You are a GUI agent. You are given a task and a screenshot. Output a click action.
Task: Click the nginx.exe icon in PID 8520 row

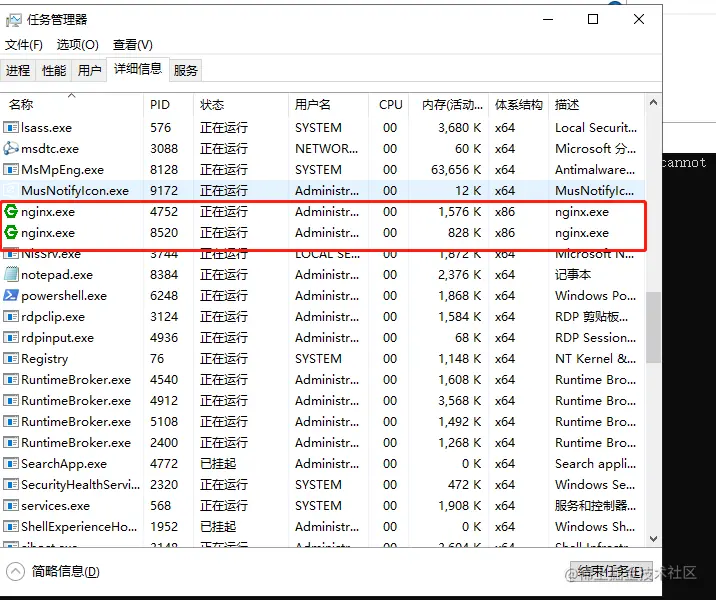point(11,232)
